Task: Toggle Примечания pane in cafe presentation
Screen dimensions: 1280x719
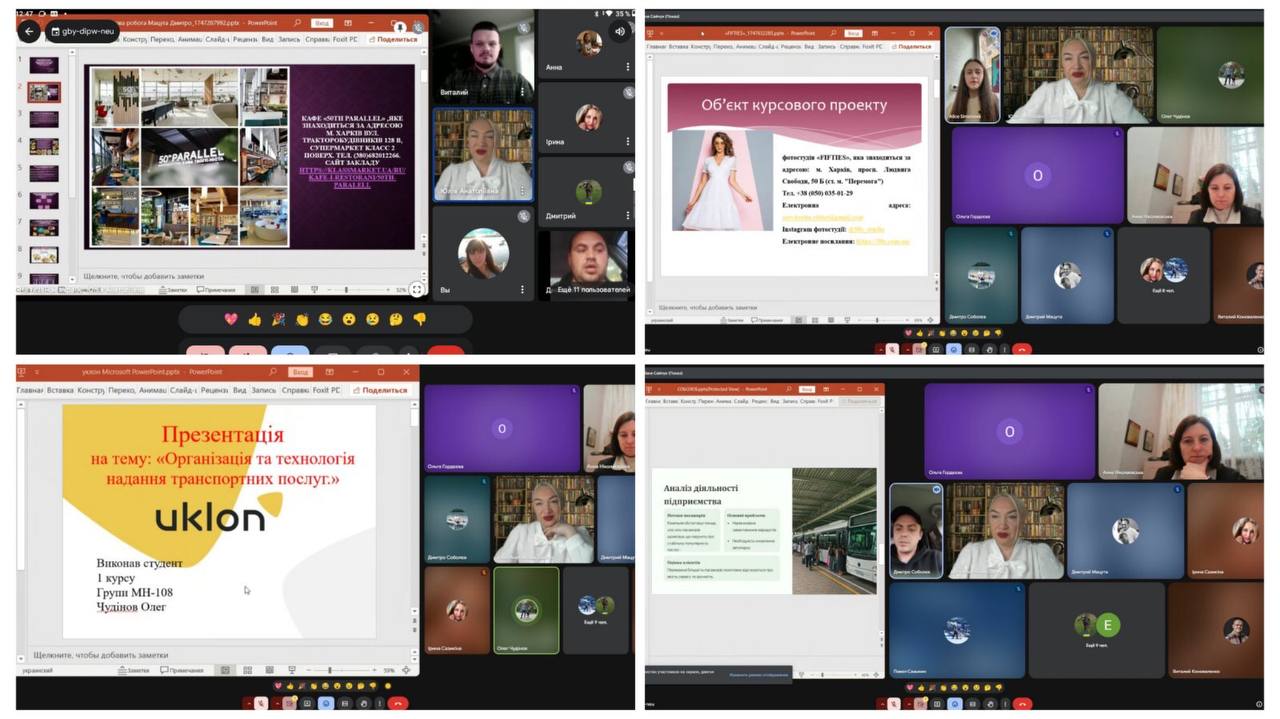Action: [x=216, y=290]
